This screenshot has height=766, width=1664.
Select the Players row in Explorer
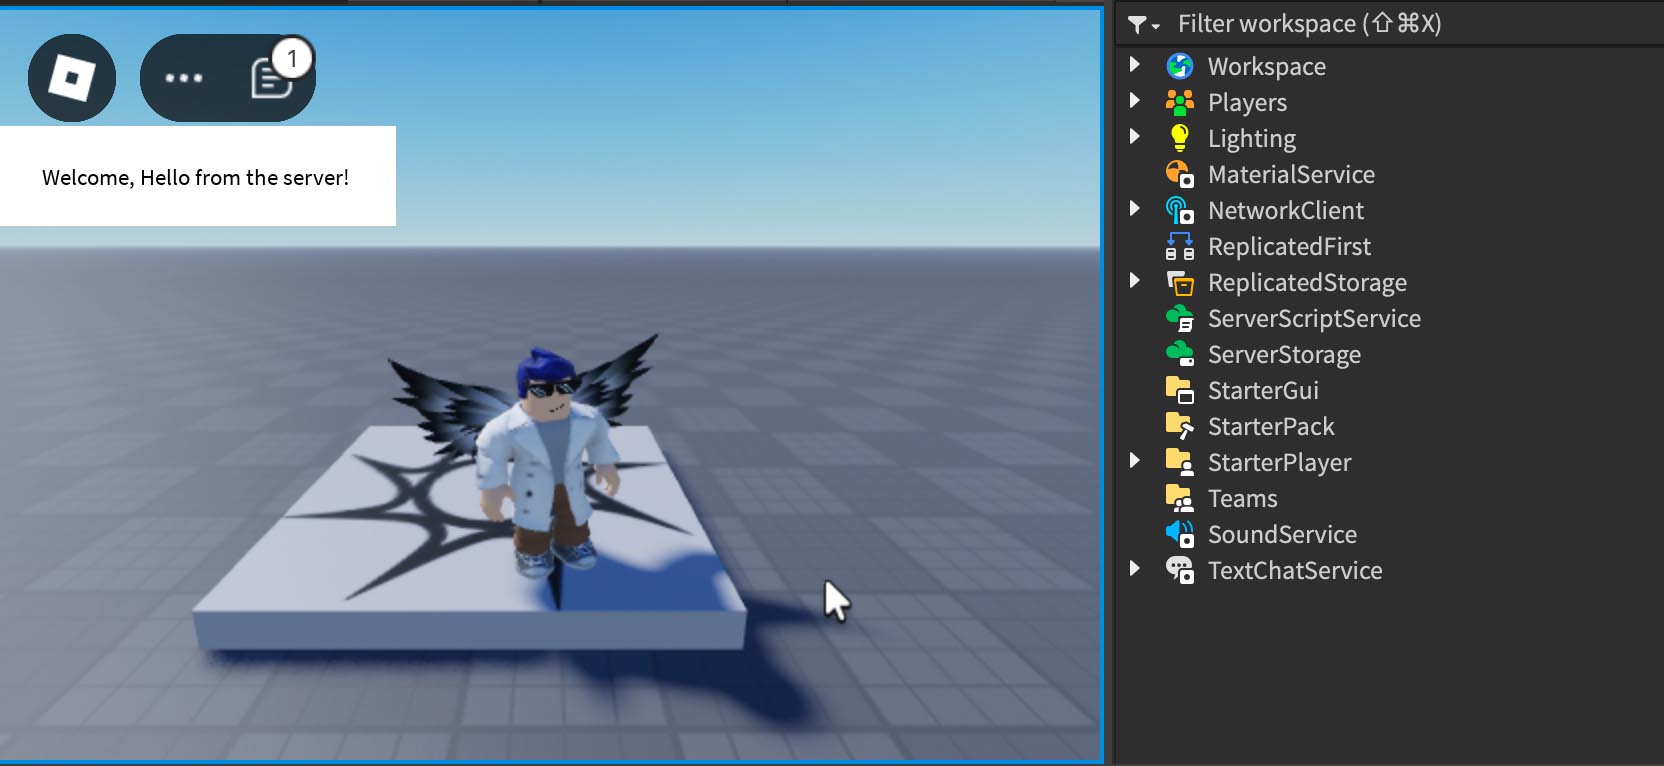click(x=1389, y=102)
